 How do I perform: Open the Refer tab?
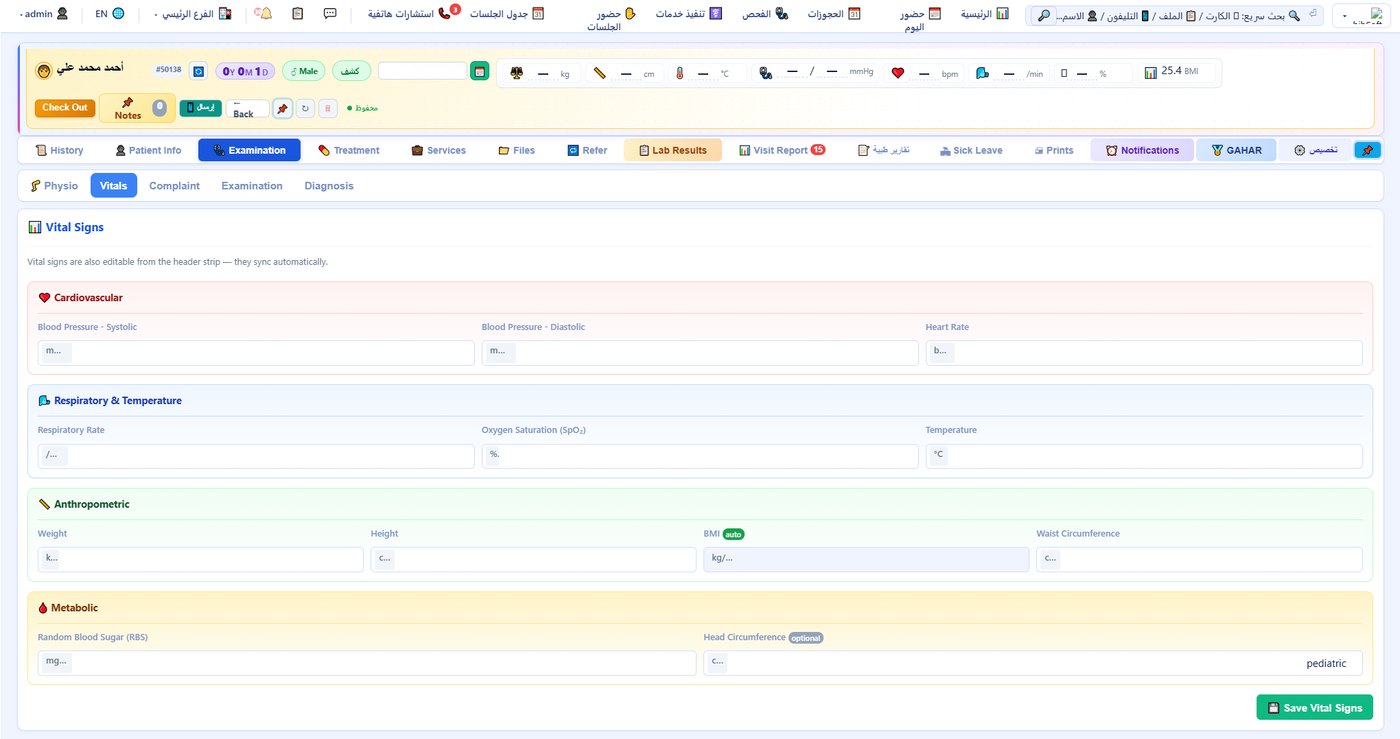tap(587, 150)
